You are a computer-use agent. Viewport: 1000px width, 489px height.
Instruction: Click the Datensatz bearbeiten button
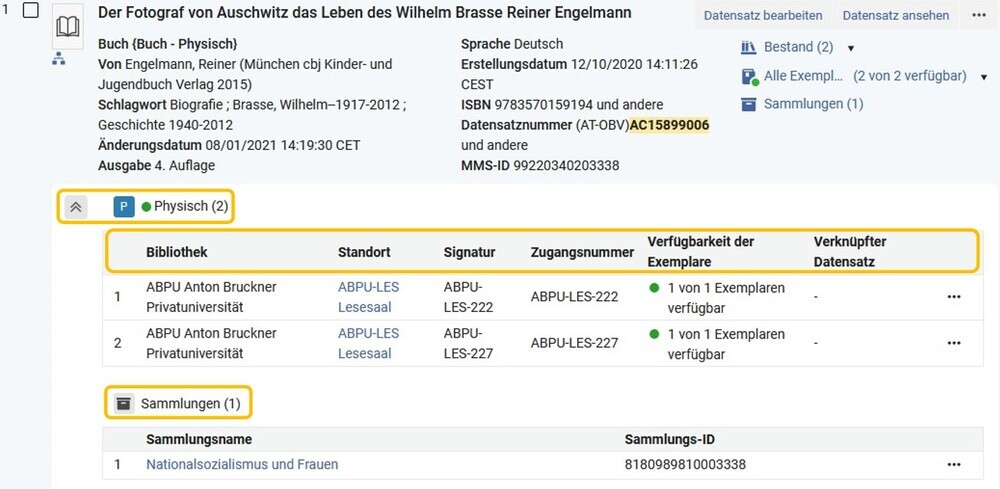763,15
